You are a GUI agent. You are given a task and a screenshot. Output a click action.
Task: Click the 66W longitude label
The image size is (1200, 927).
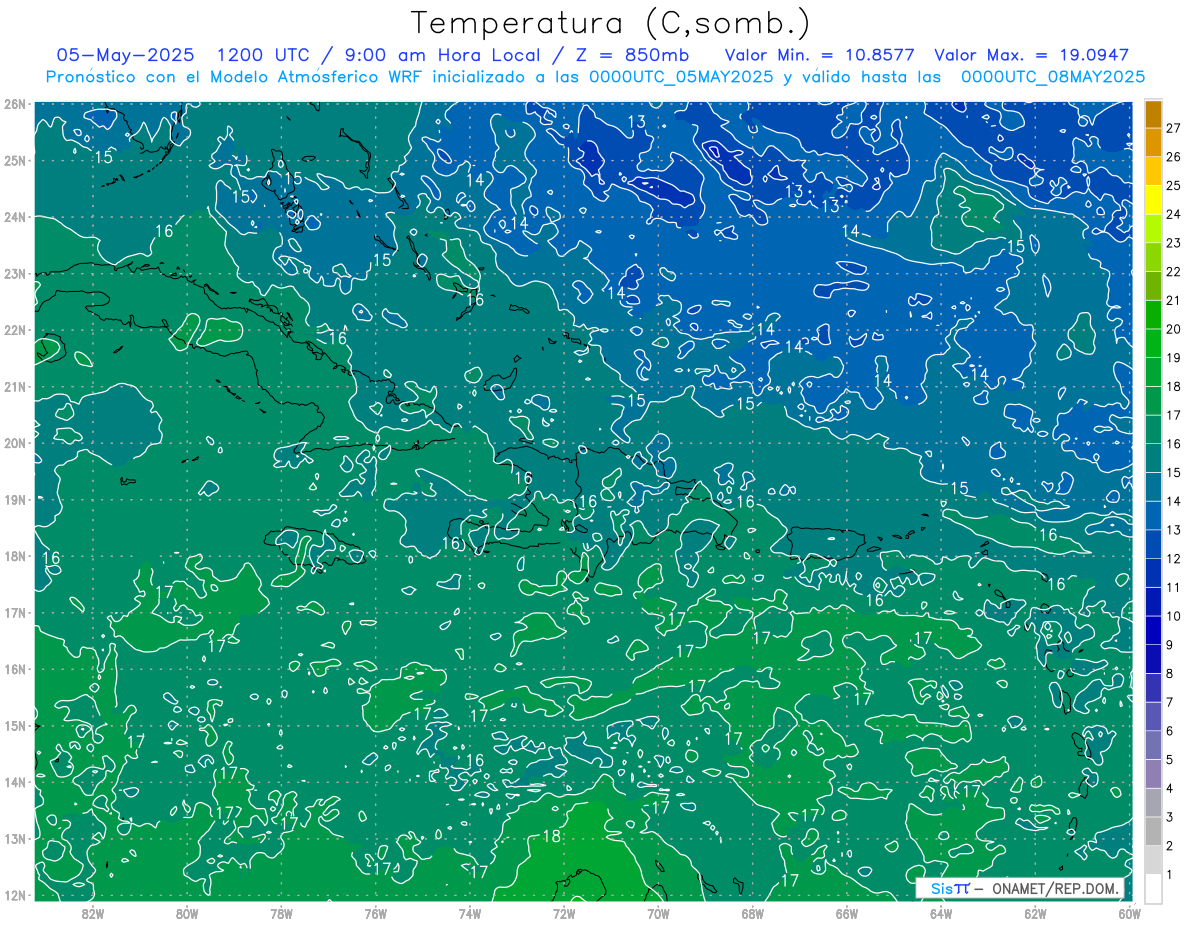tap(847, 912)
